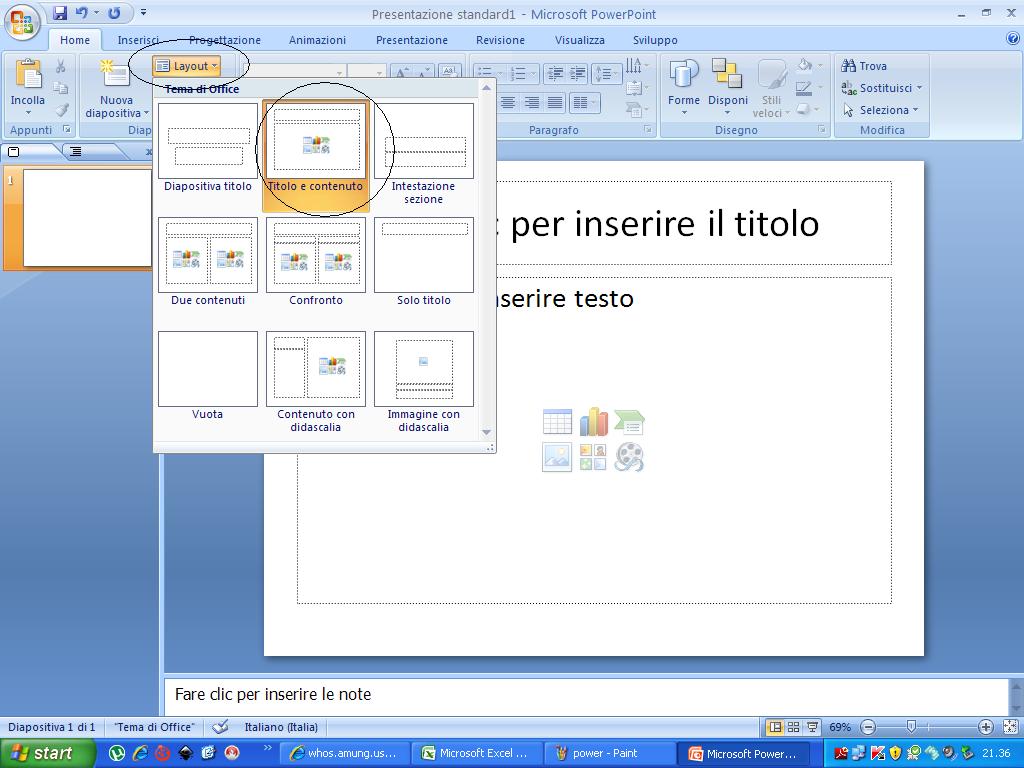Viewport: 1024px width, 768px height.
Task: Insert a picture from file placeholder icon
Action: (557, 457)
